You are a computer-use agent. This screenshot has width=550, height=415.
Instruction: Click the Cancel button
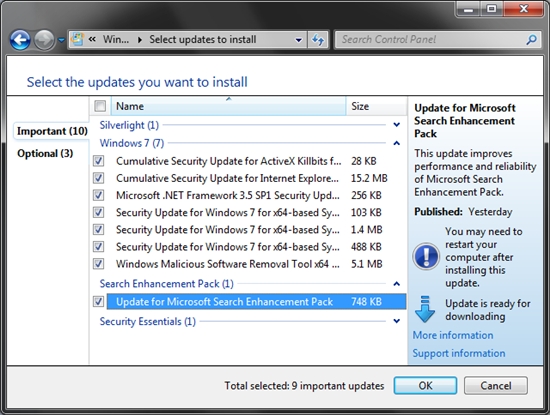(496, 386)
